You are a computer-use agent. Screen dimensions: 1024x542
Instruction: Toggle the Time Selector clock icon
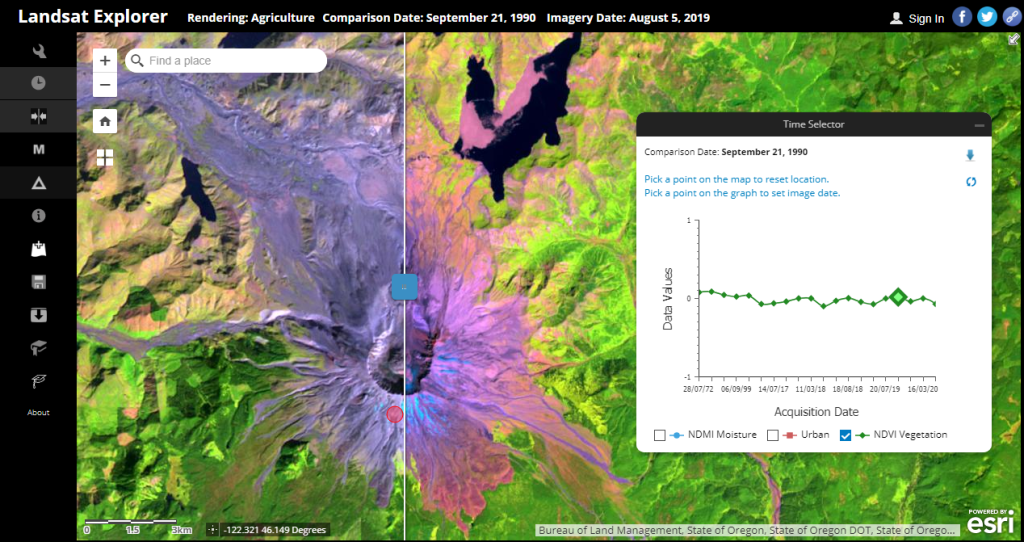(39, 83)
